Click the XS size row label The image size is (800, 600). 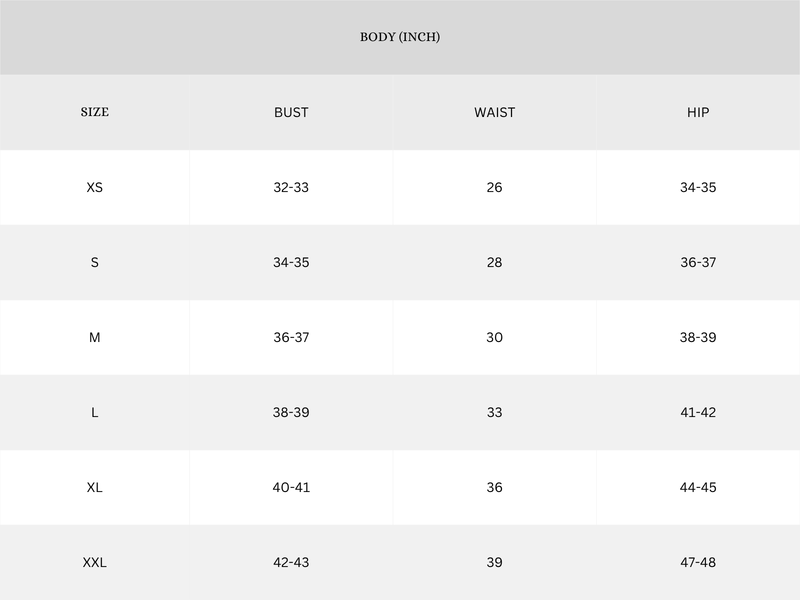click(x=95, y=187)
